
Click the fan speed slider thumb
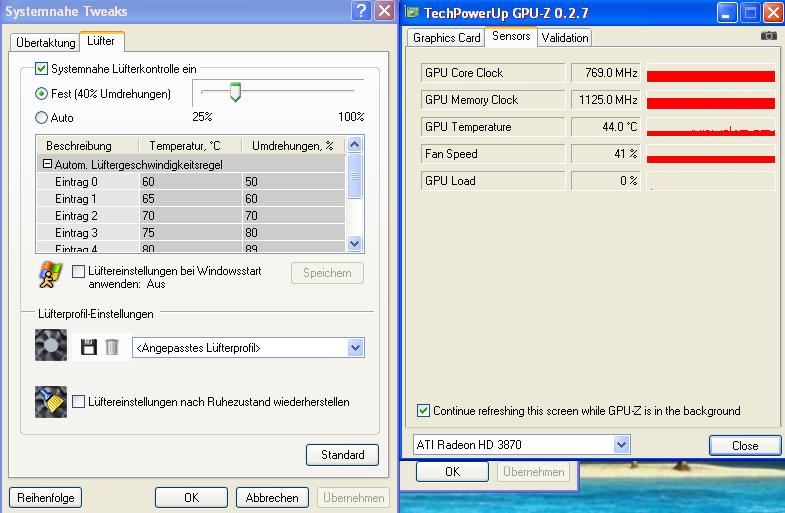point(235,92)
